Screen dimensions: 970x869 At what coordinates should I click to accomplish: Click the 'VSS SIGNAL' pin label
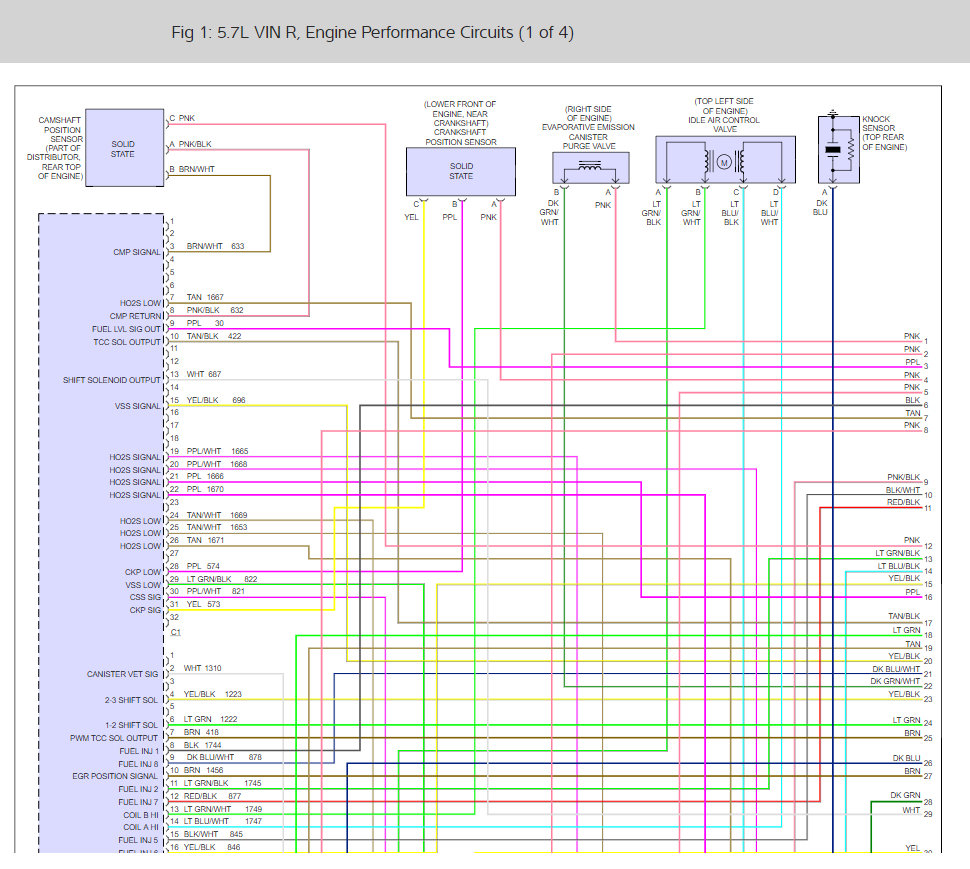point(137,406)
